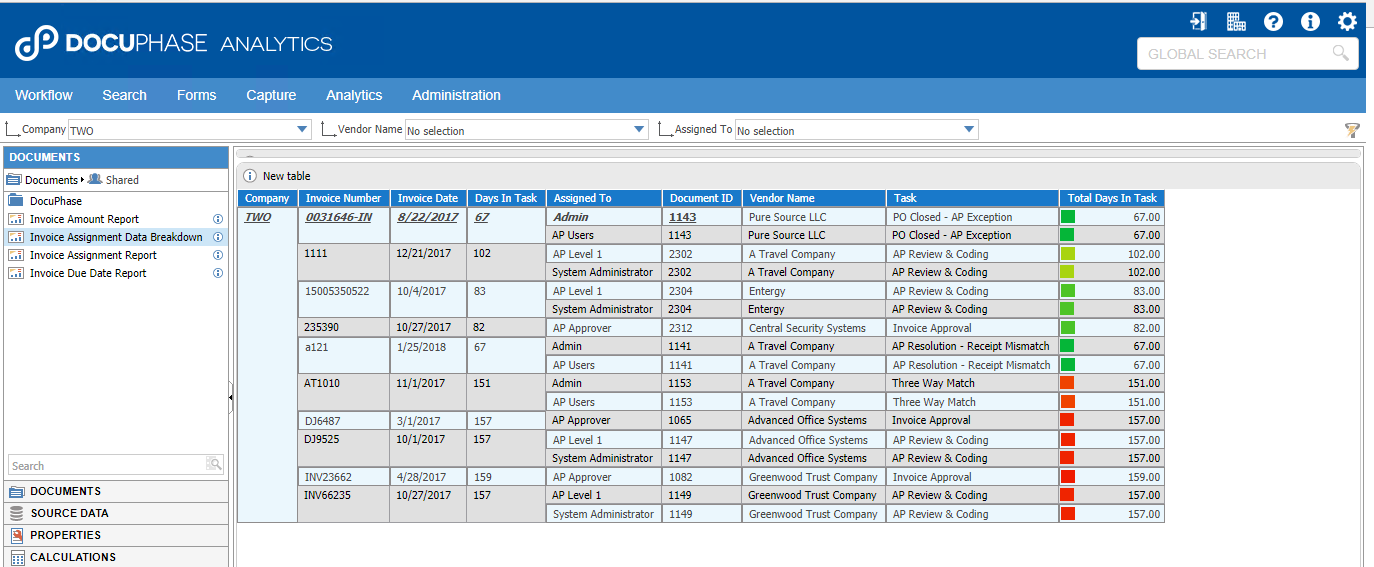Click the TWO company link in table
This screenshot has height=567, width=1374.
coord(258,217)
